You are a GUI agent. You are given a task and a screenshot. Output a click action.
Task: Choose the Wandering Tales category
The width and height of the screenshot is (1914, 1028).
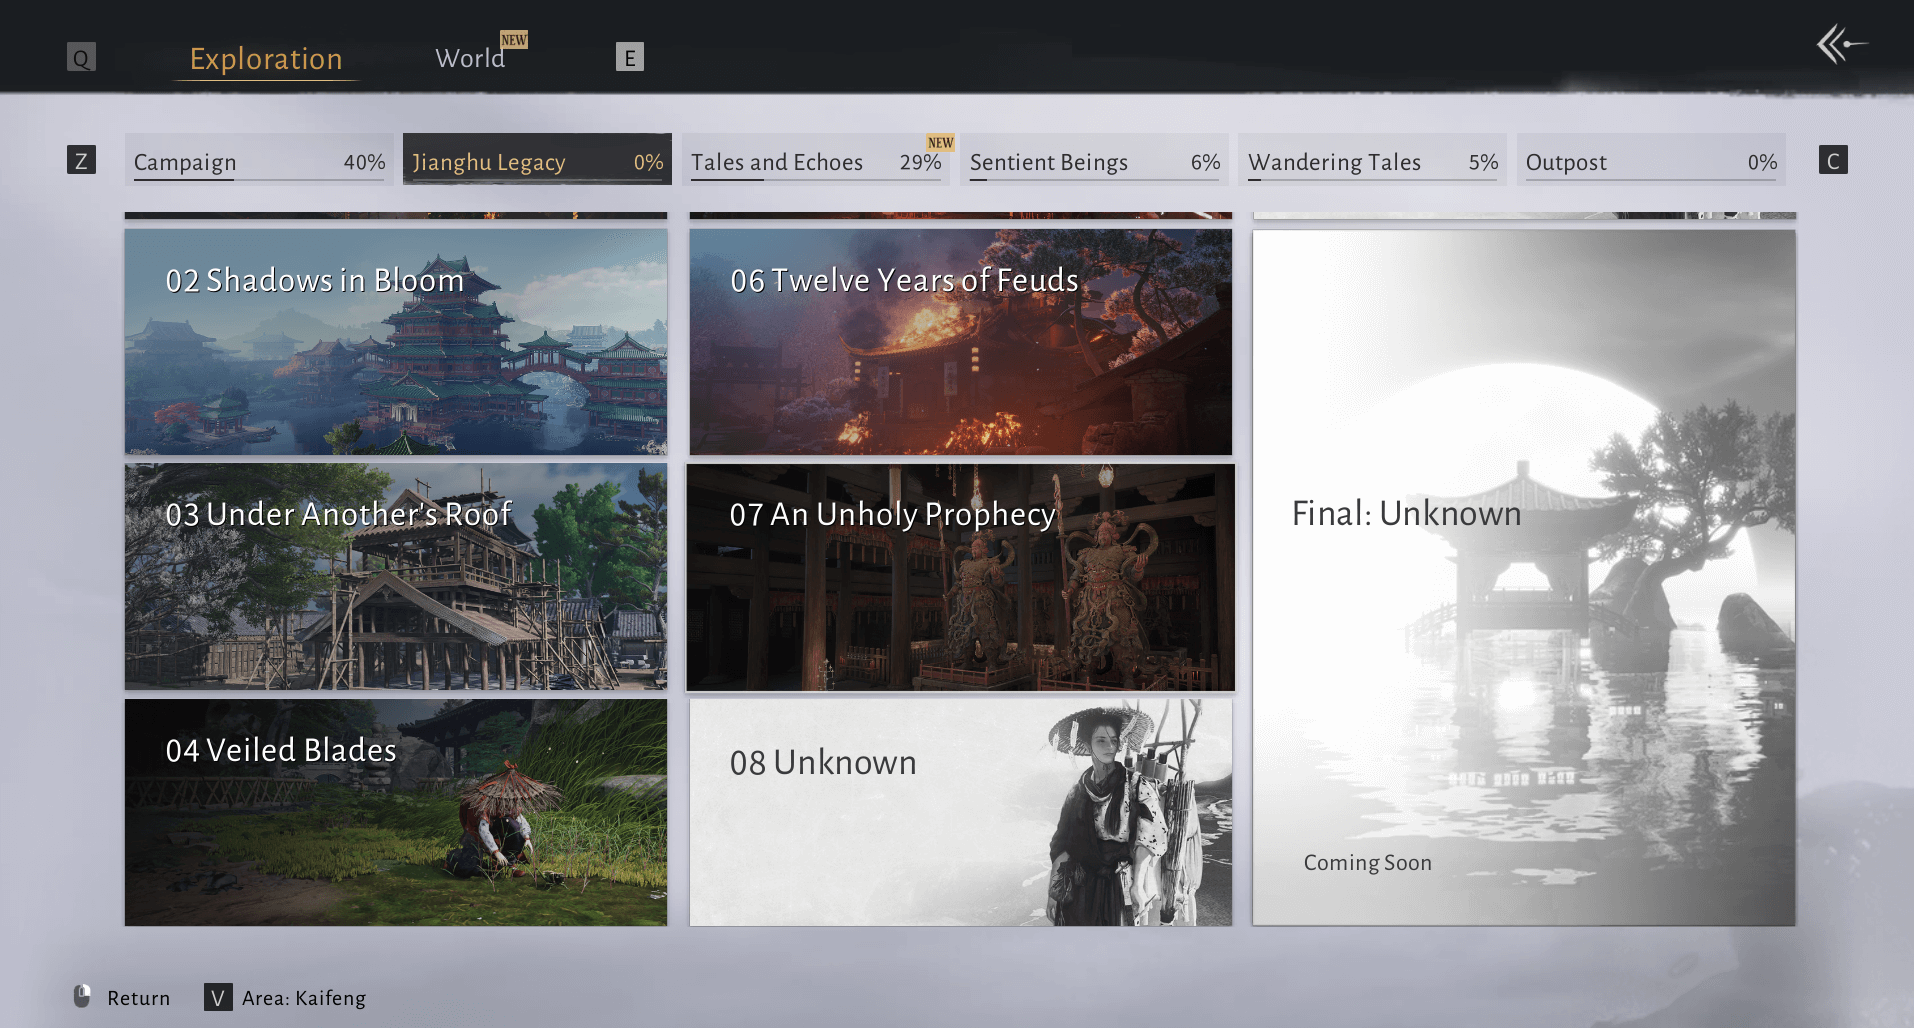pyautogui.click(x=1372, y=161)
